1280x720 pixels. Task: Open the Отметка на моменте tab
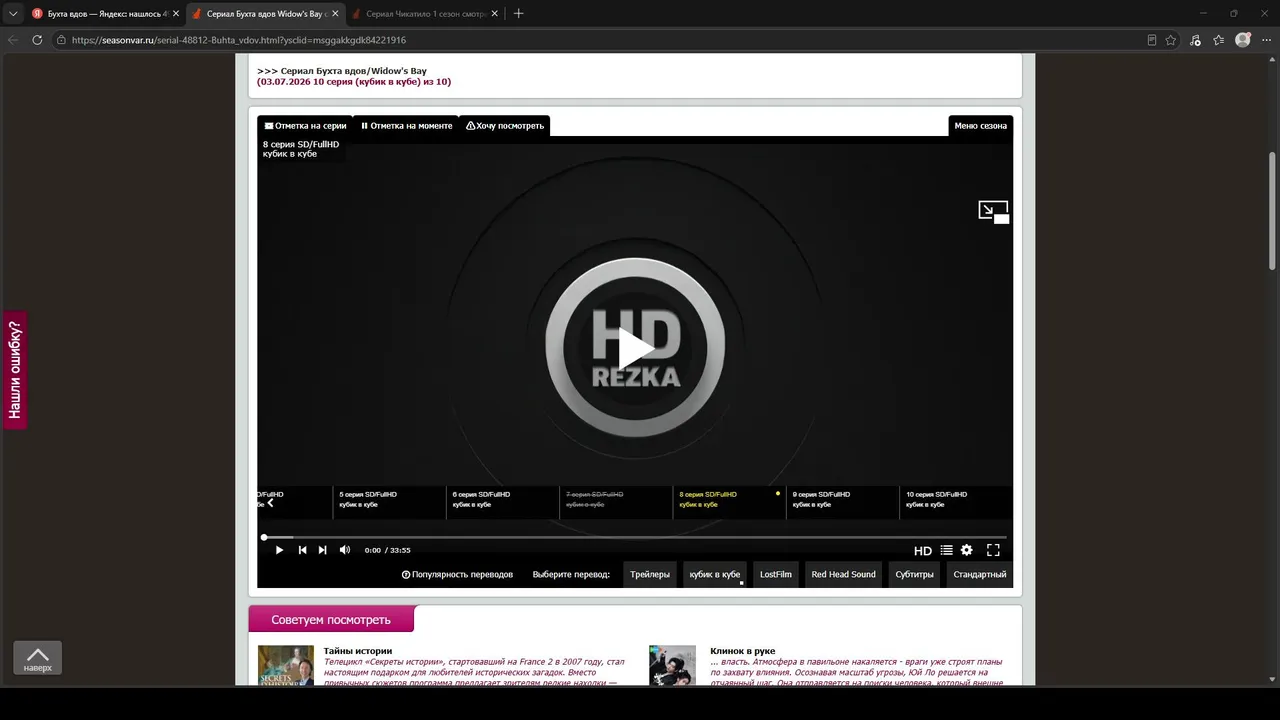coord(406,126)
